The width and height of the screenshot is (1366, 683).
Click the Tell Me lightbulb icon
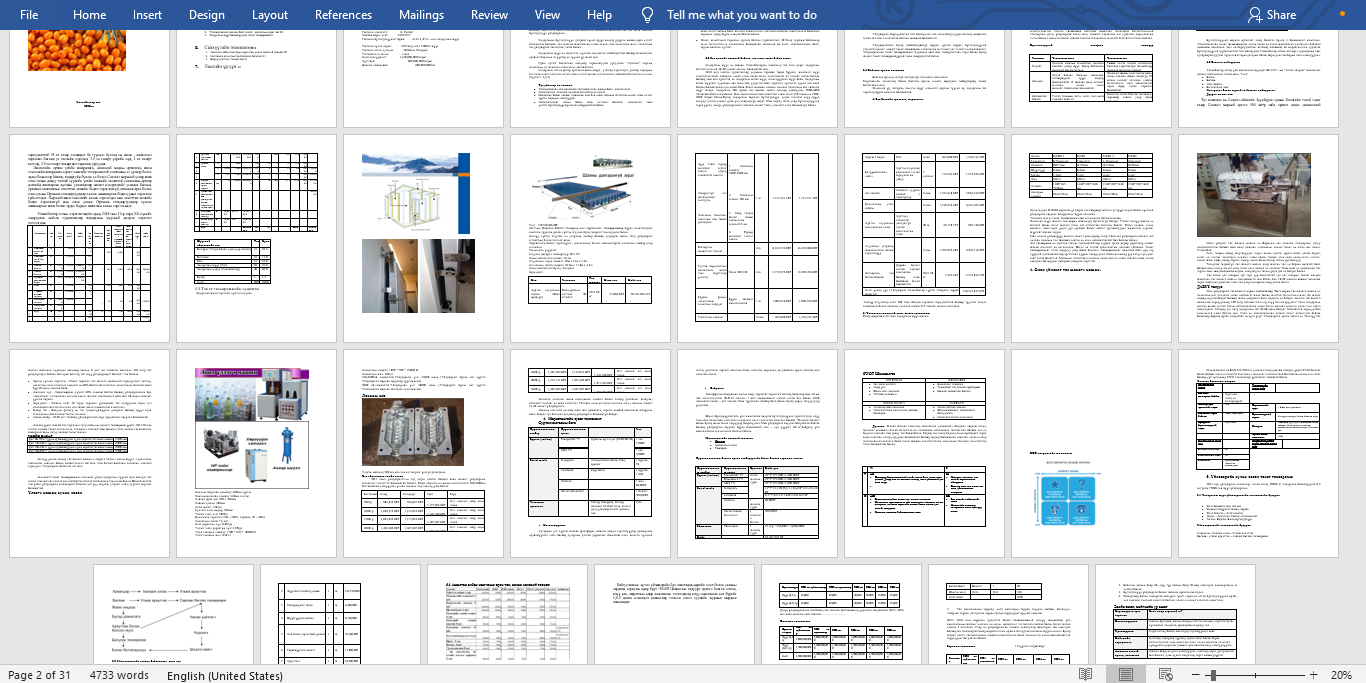[648, 15]
